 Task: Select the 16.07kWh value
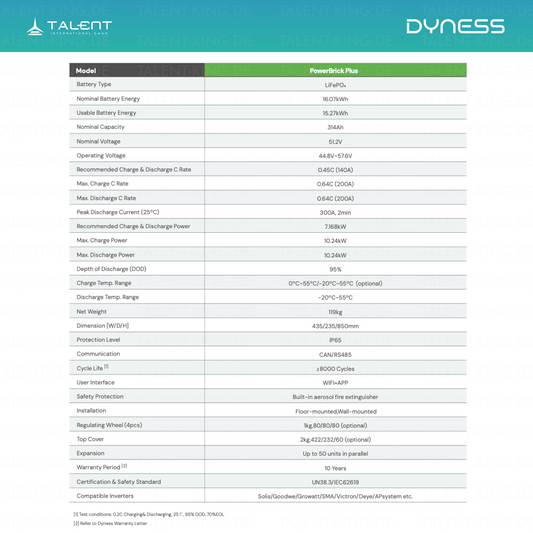(x=335, y=99)
